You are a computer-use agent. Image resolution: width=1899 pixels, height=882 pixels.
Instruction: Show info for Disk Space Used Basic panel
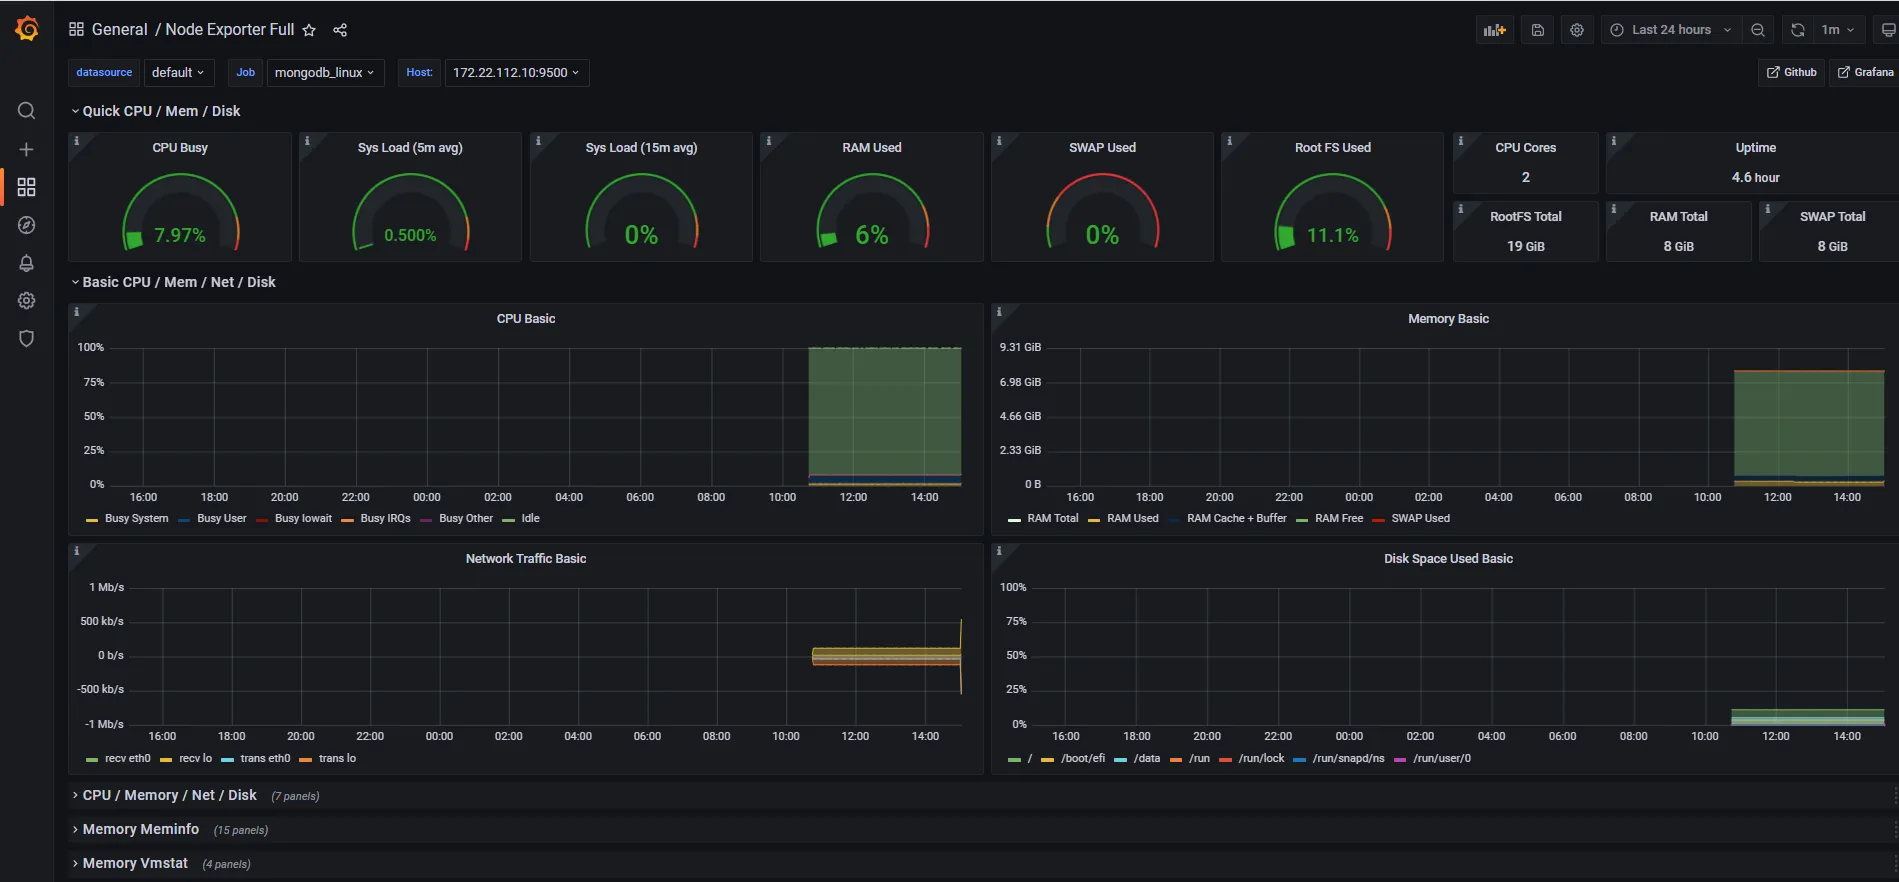(998, 551)
